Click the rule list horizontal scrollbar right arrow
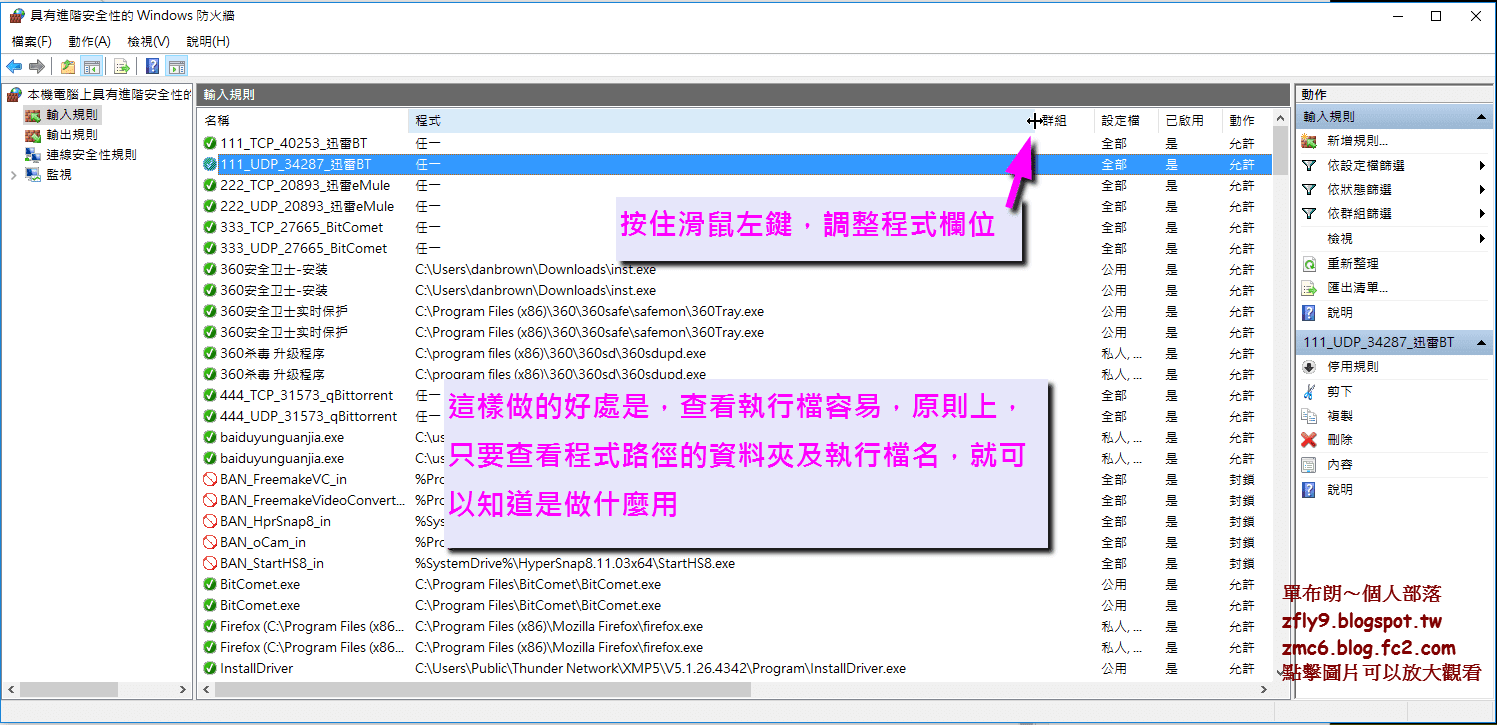This screenshot has height=725, width=1497. coord(1264,689)
